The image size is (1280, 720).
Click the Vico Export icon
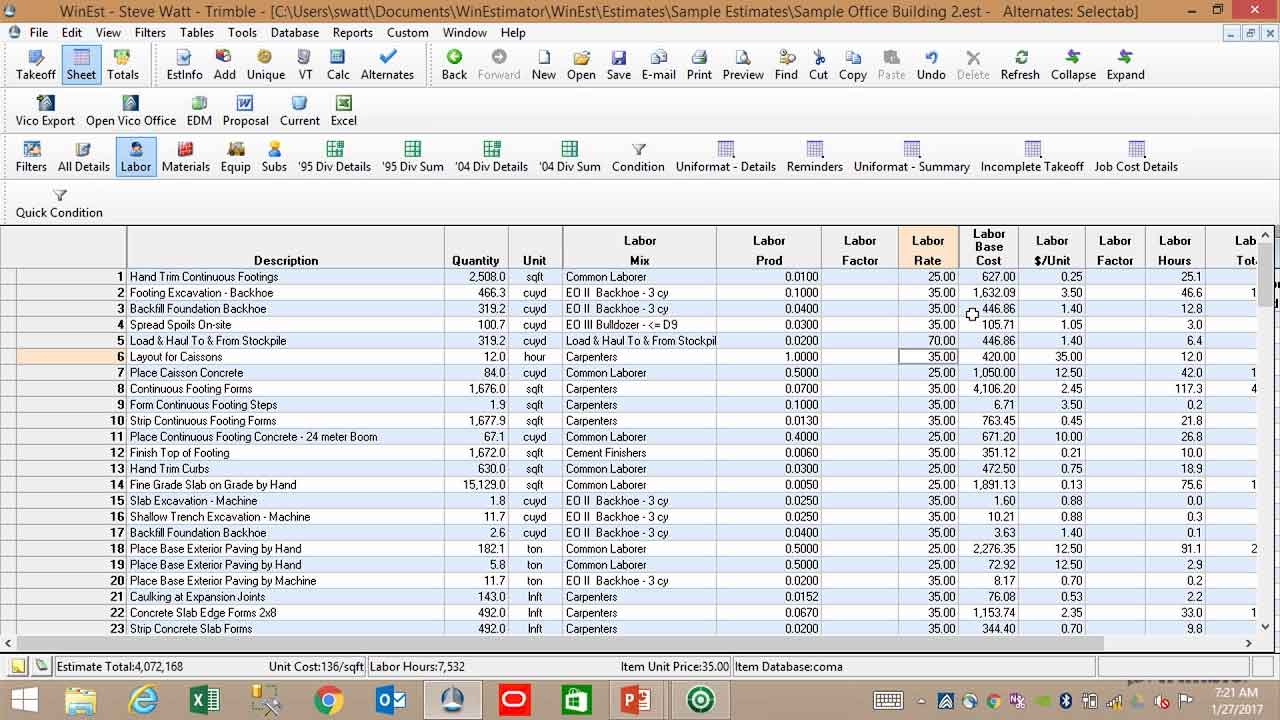[x=45, y=110]
